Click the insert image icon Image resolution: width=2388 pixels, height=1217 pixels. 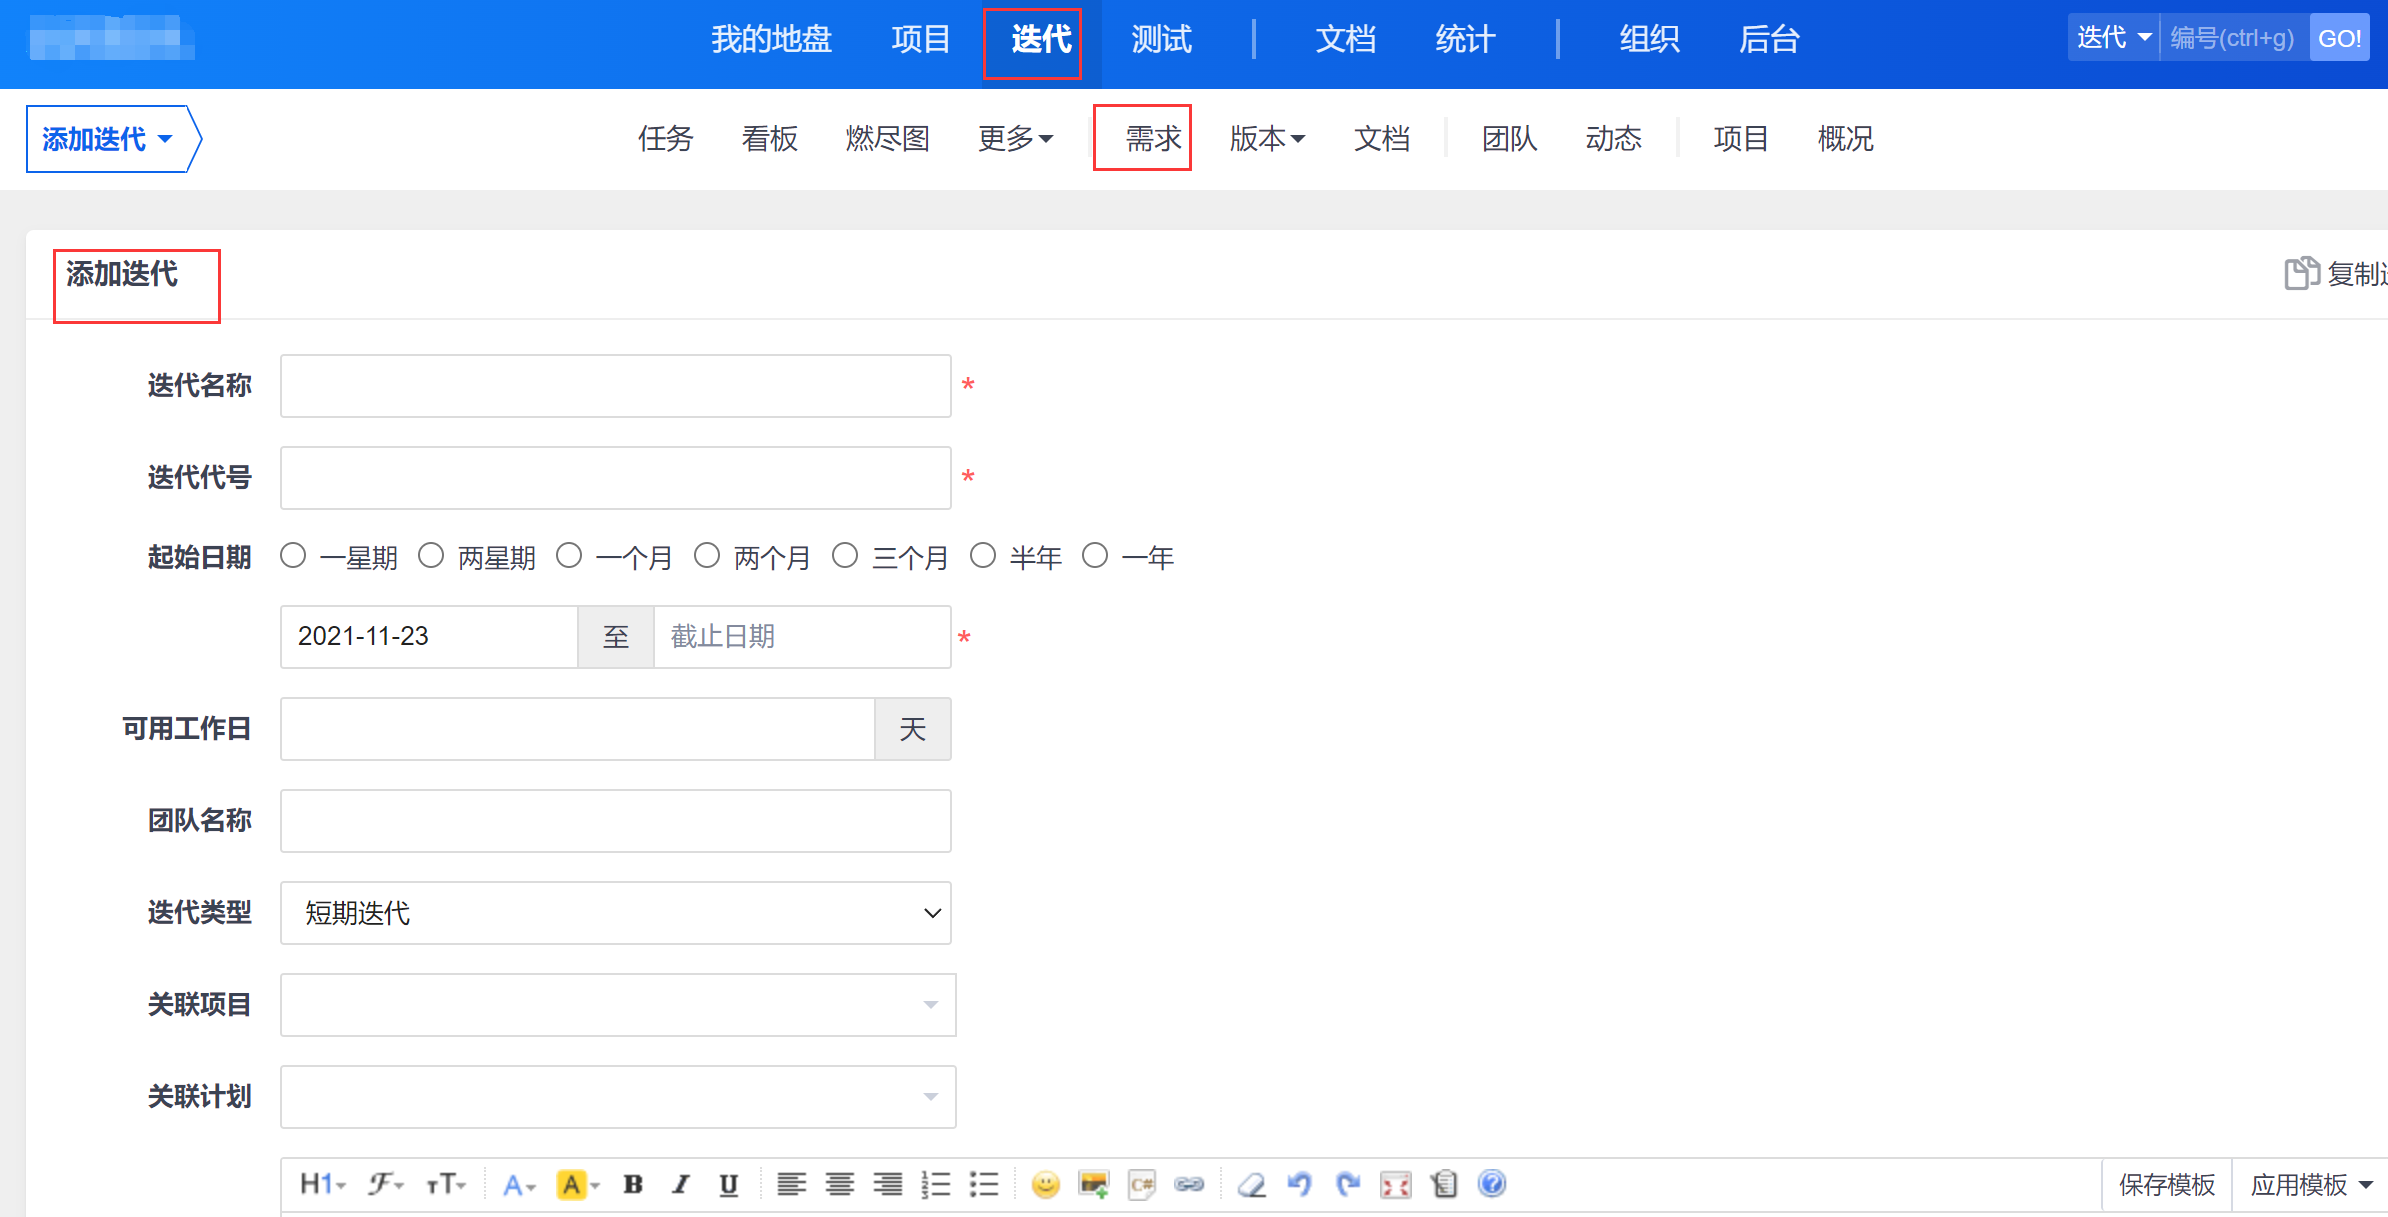[1093, 1184]
